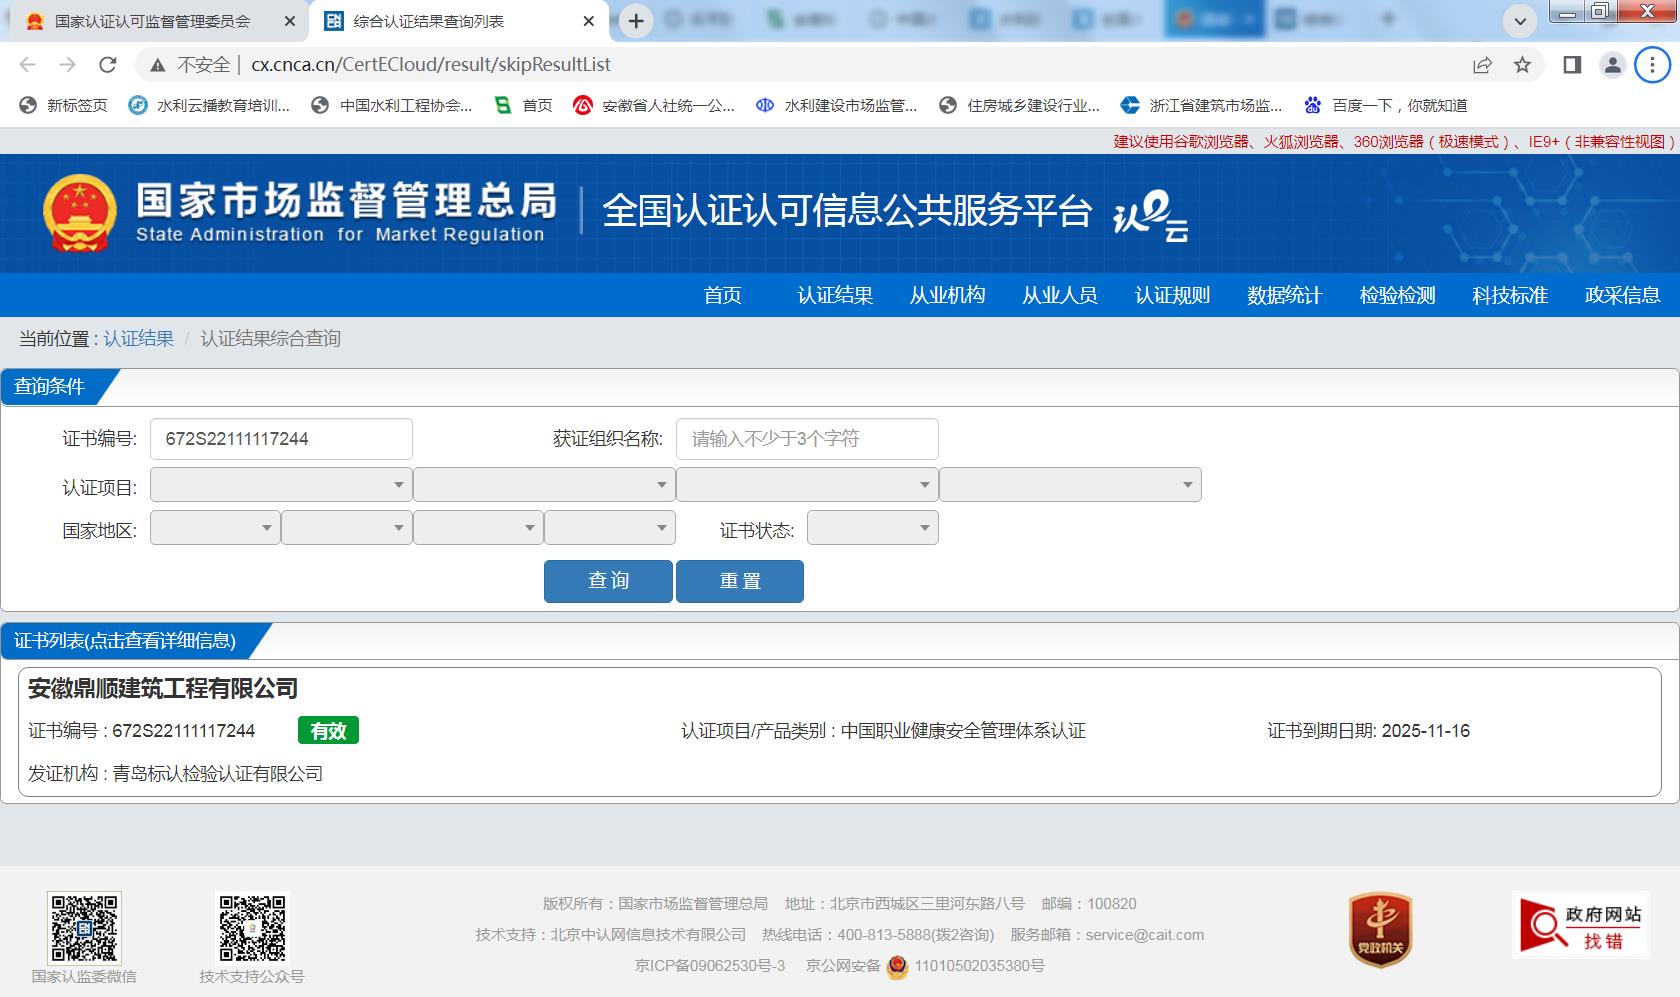
Task: Open the 安徽鼎顺建筑工程有限公司 certificate entry
Action: (163, 689)
